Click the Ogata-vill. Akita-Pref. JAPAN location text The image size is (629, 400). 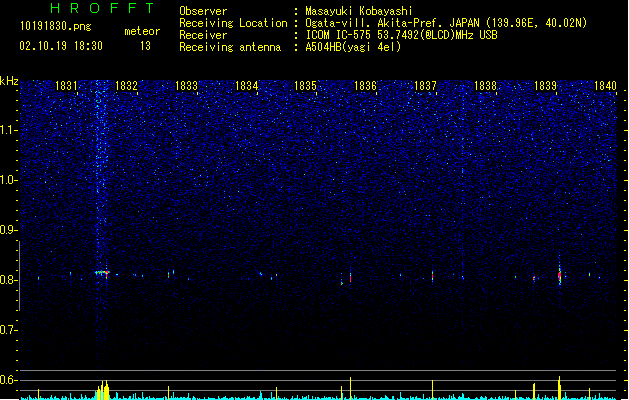coord(446,23)
